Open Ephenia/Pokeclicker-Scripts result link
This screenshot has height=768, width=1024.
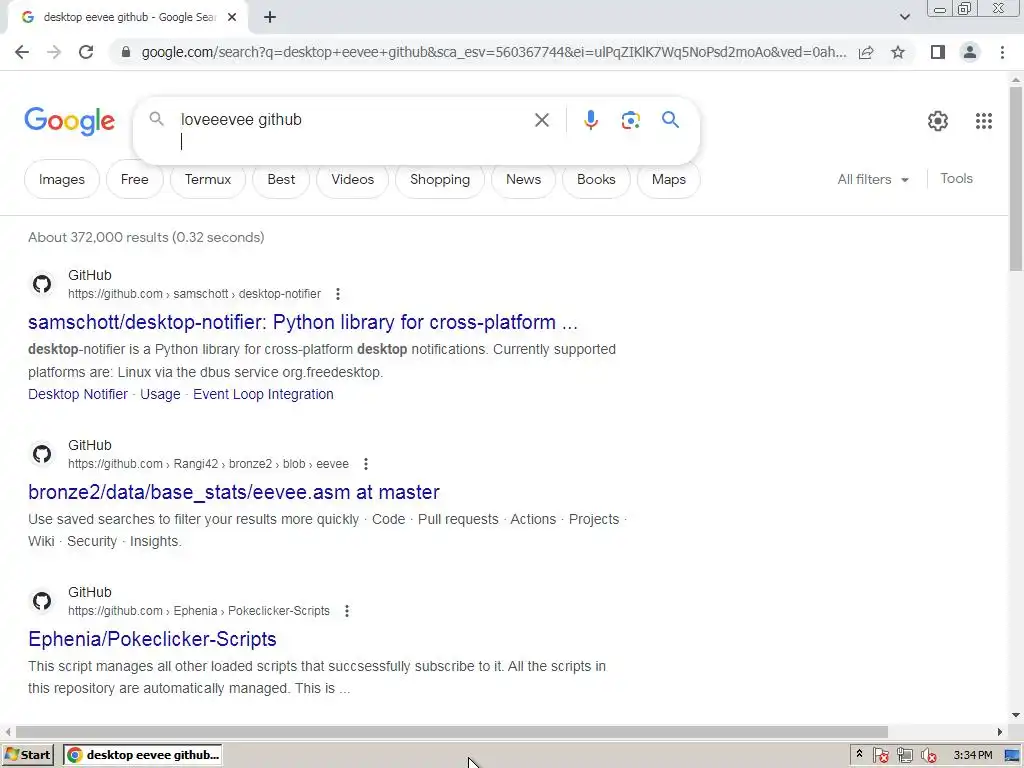coord(152,639)
